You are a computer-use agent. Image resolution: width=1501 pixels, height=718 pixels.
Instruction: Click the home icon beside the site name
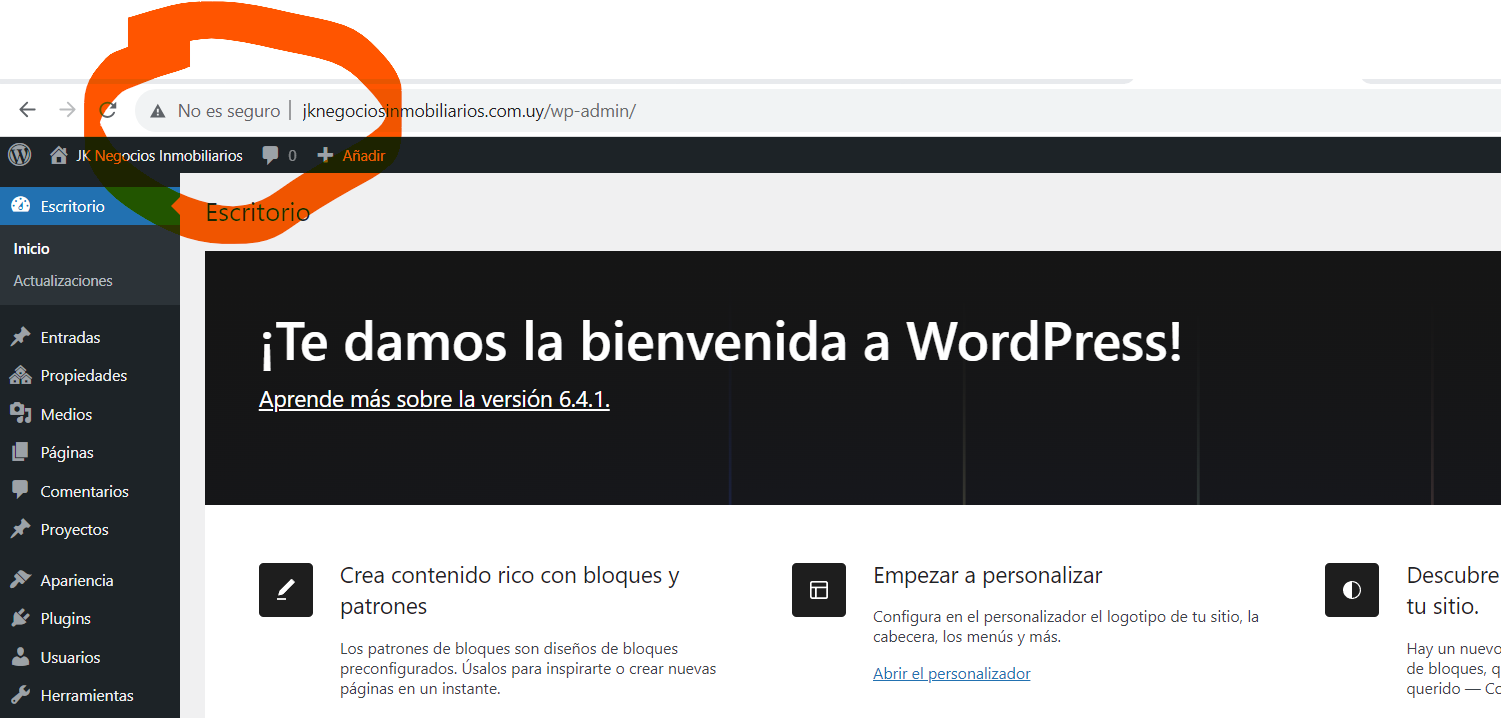pos(59,155)
